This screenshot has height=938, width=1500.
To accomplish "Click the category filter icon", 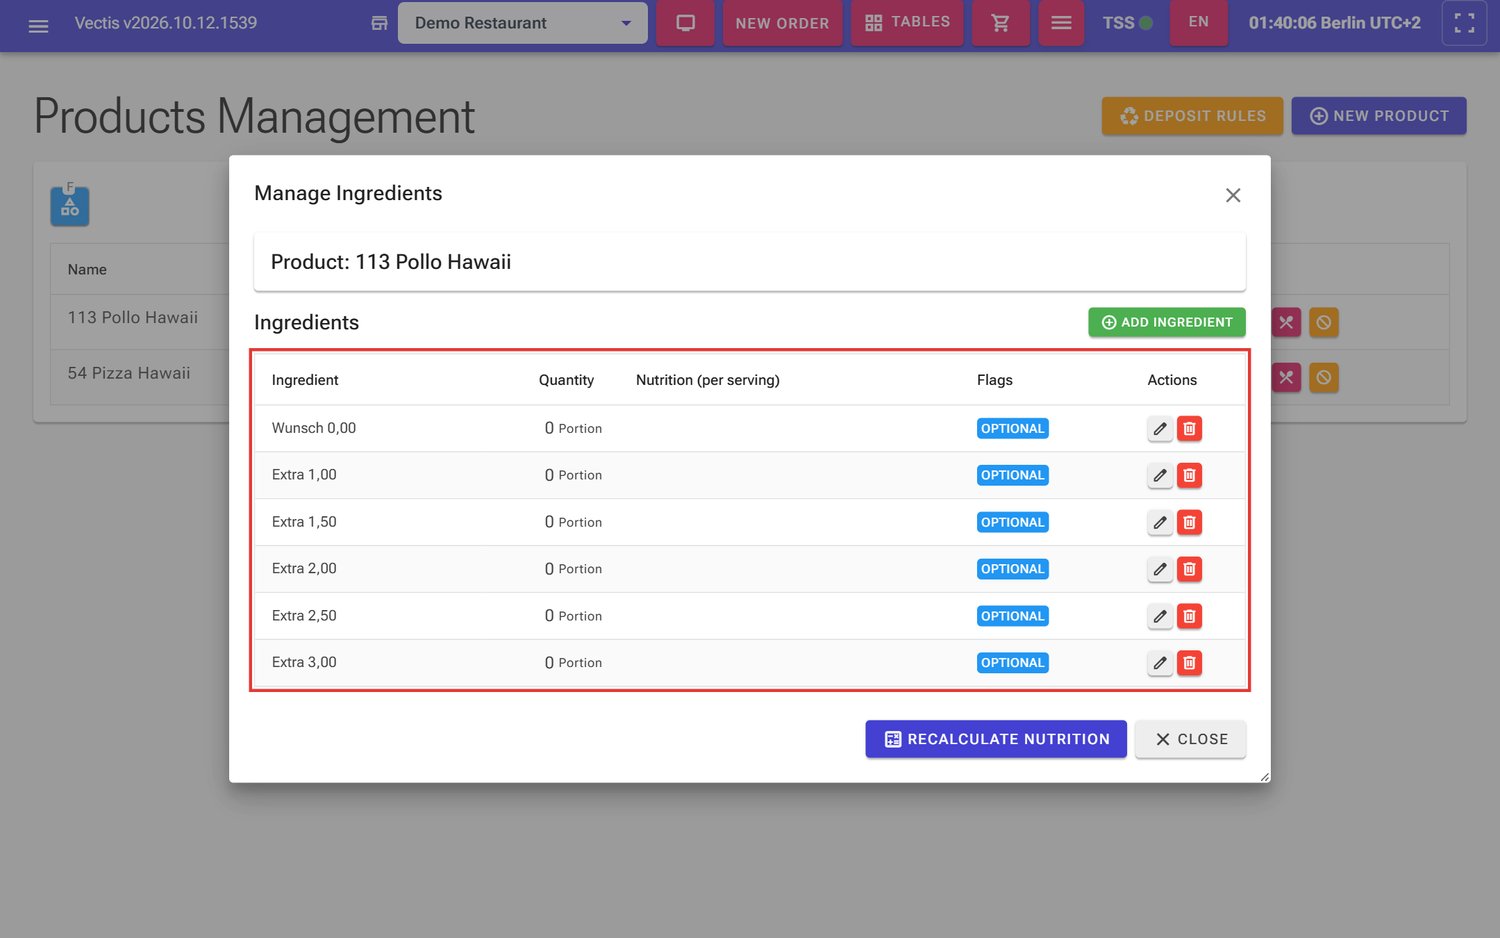I will click(70, 206).
